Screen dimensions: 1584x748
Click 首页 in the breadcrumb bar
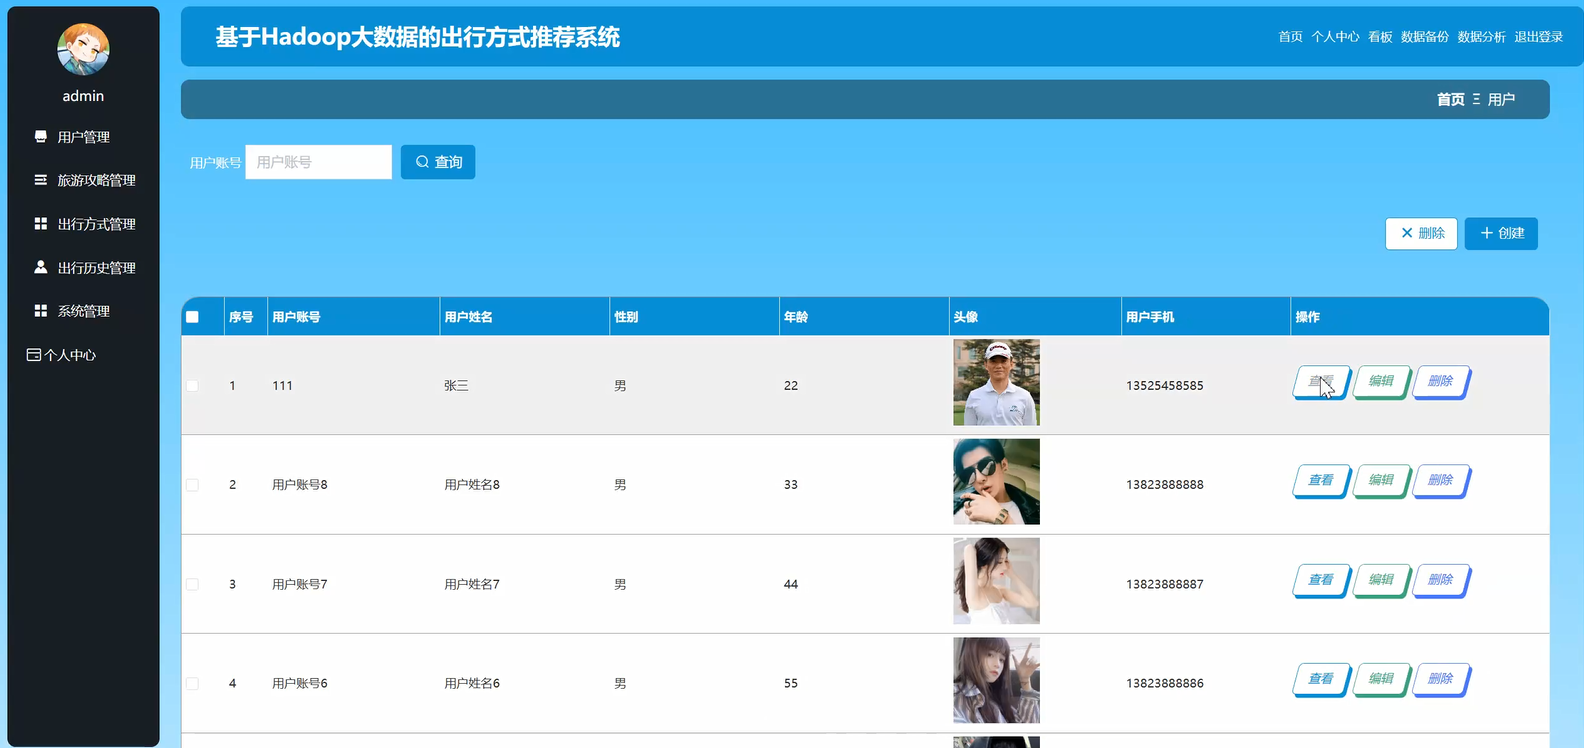pyautogui.click(x=1450, y=99)
